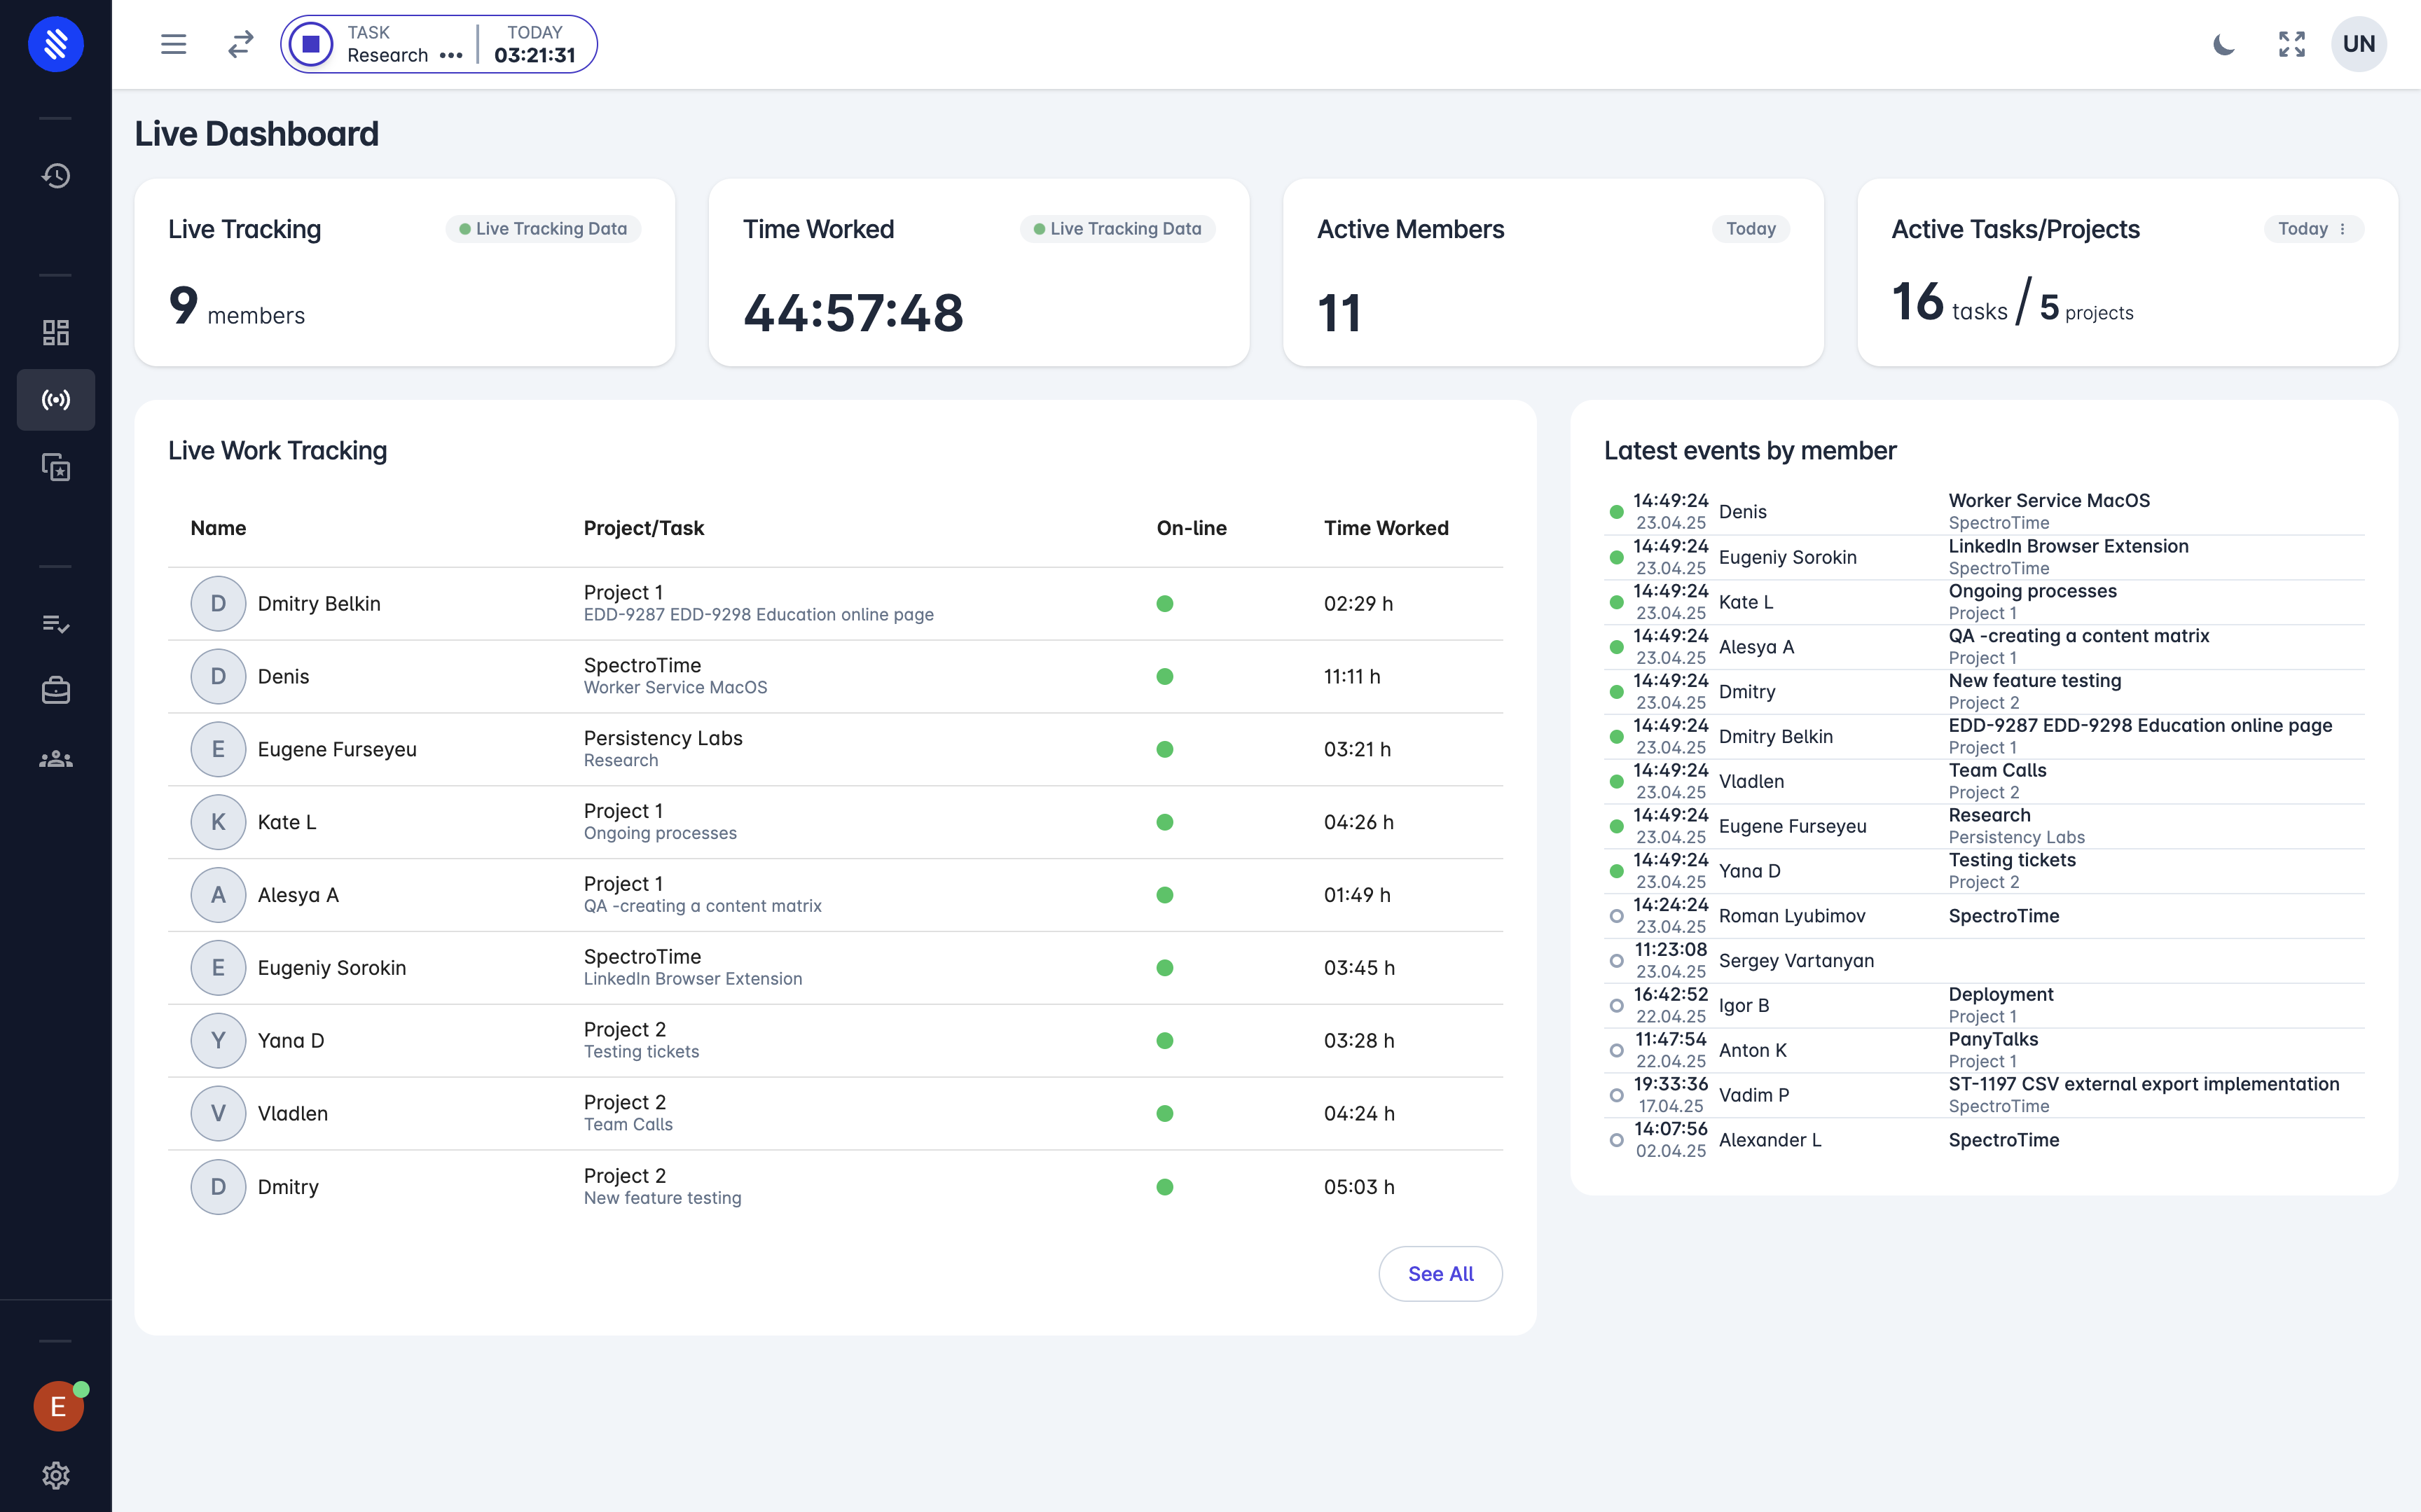The height and width of the screenshot is (1512, 2421).
Task: Select the live tracking broadcast icon
Action: click(x=56, y=400)
